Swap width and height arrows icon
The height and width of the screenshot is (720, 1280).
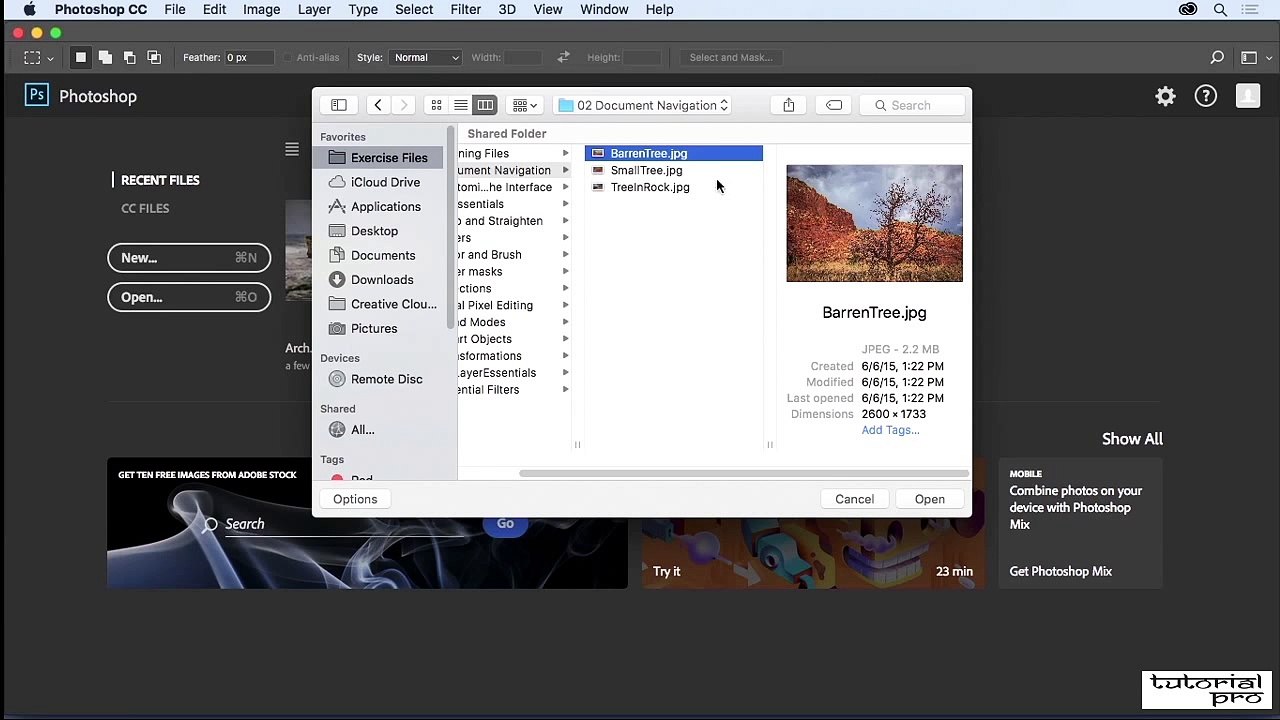coord(563,57)
